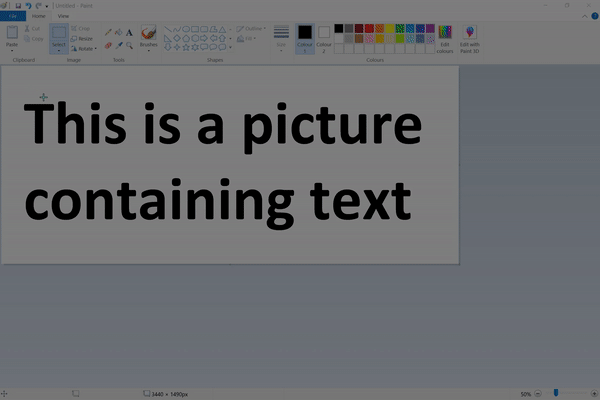Open the shape Outline dropdown
Image resolution: width=600 pixels, height=400 pixels.
tap(251, 29)
